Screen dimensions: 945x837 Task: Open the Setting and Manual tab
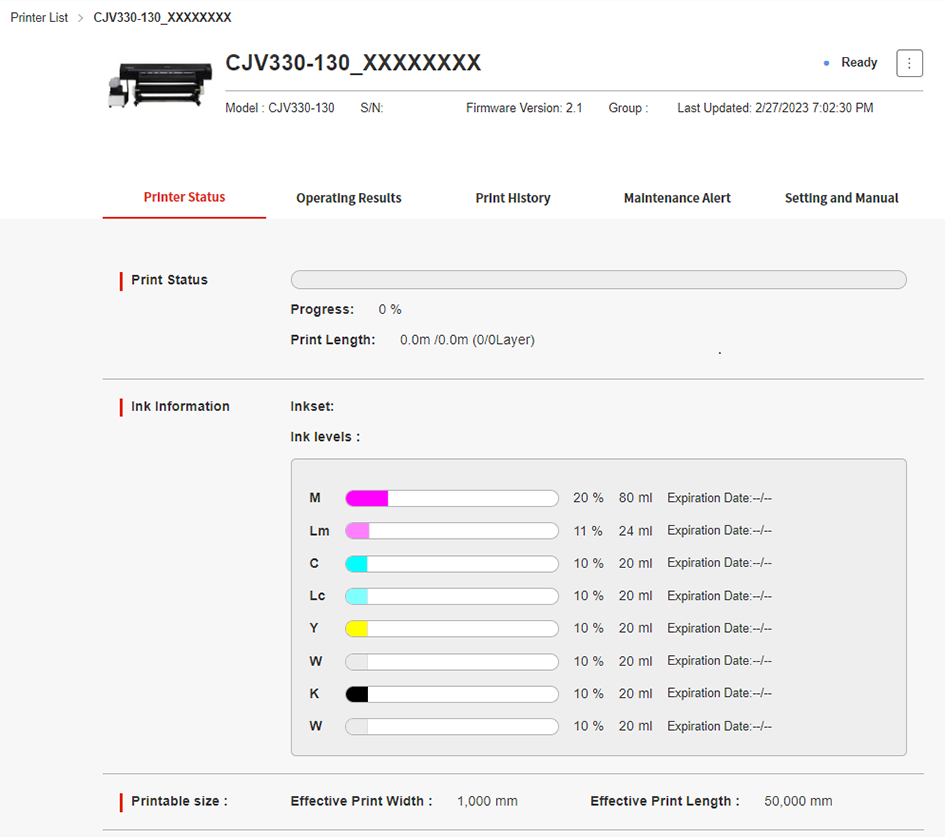[841, 198]
